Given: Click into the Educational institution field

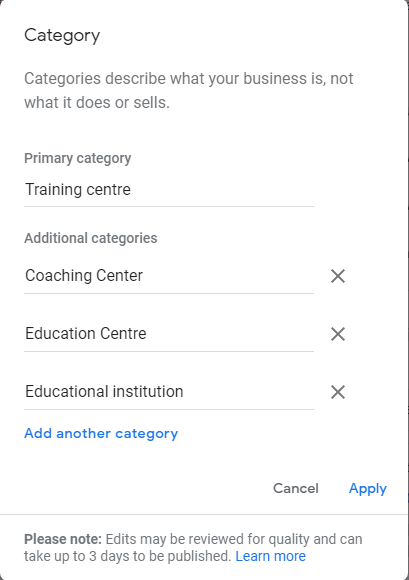Looking at the screenshot, I should (169, 392).
